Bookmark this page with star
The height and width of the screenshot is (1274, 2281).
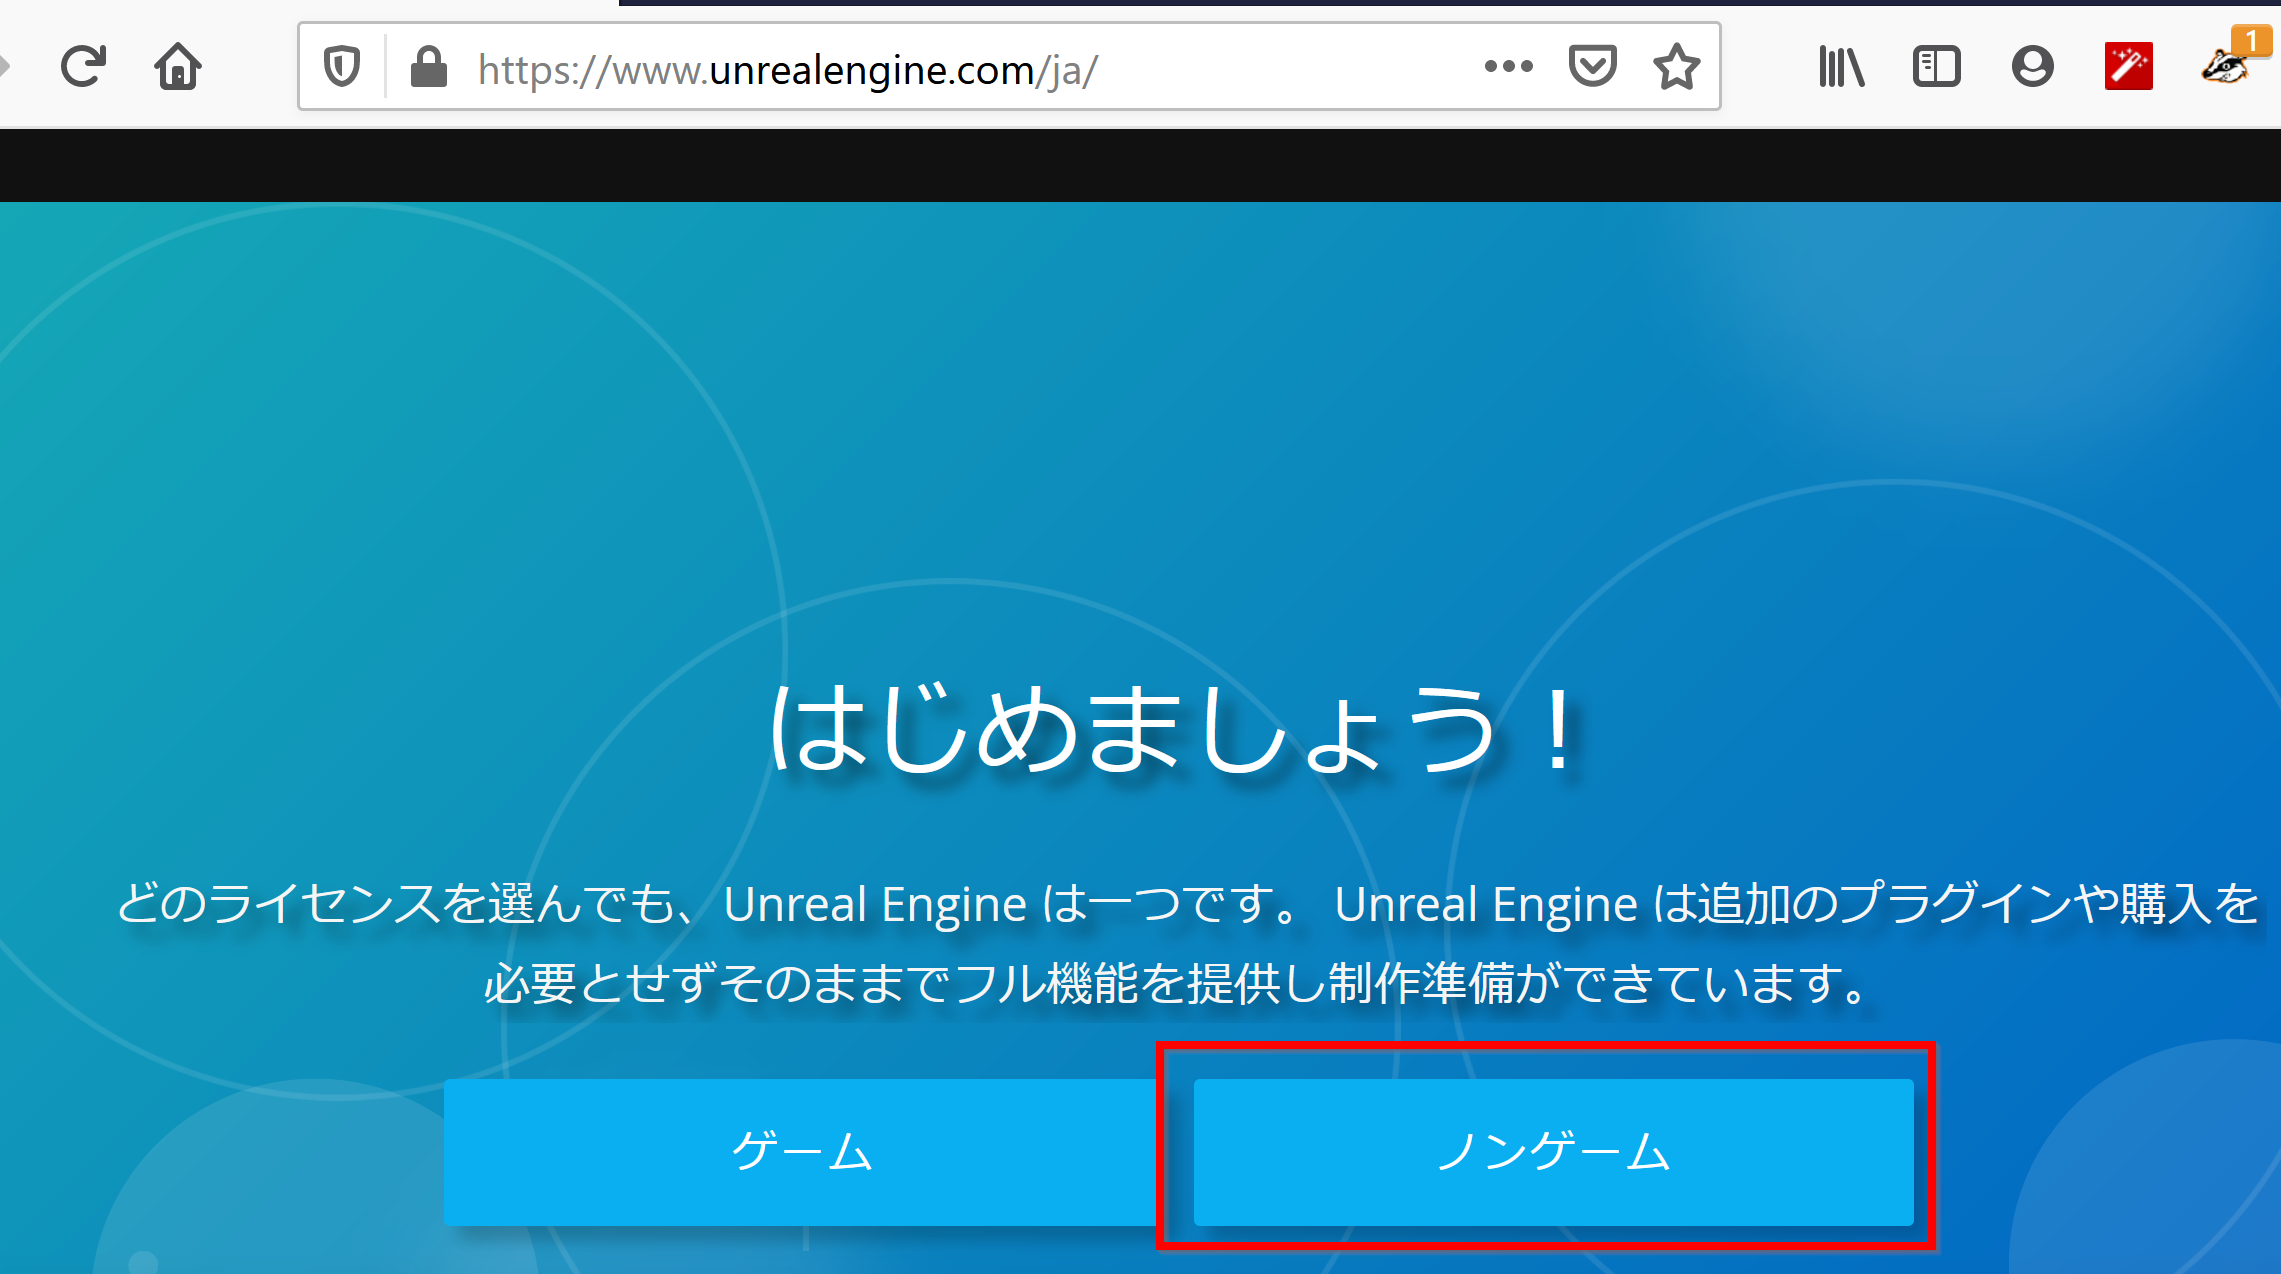click(x=1676, y=67)
